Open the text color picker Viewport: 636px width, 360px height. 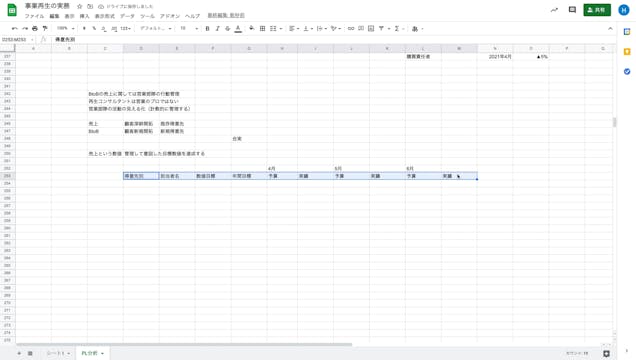(x=238, y=28)
